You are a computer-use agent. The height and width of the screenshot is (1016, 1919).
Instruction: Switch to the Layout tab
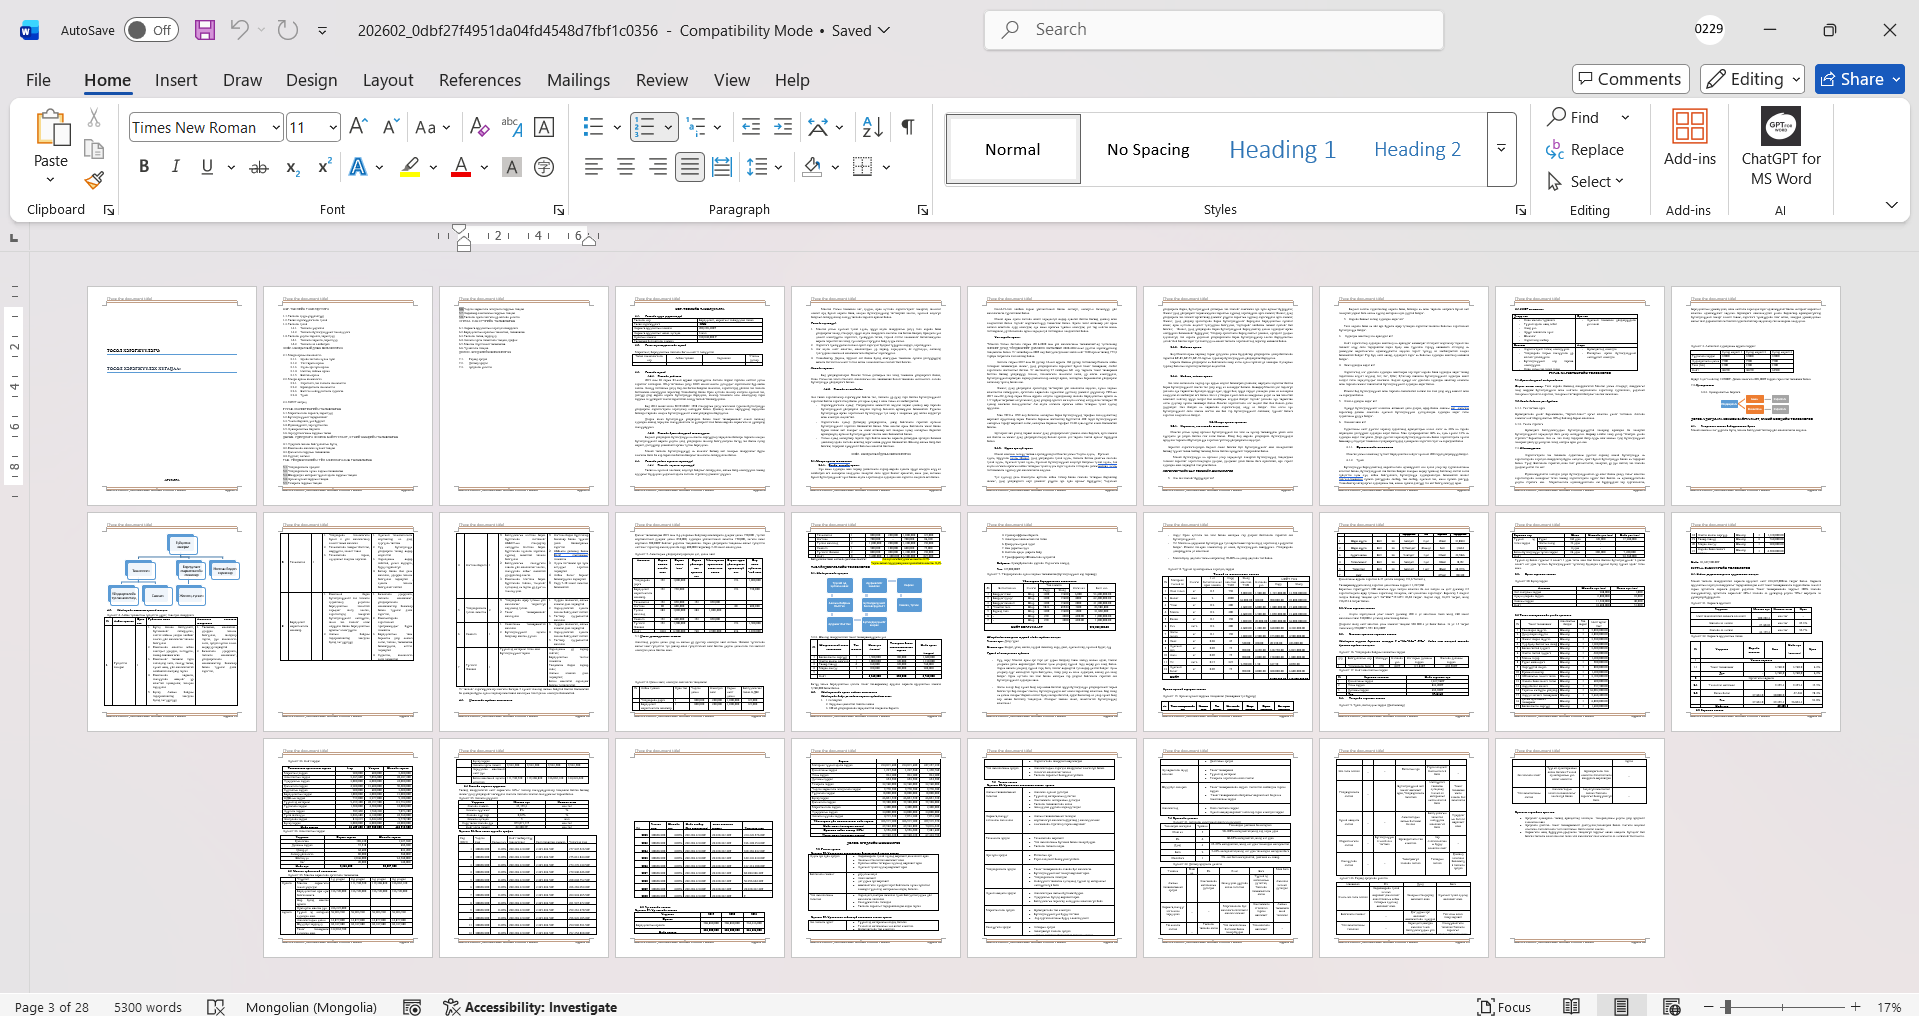pos(387,80)
